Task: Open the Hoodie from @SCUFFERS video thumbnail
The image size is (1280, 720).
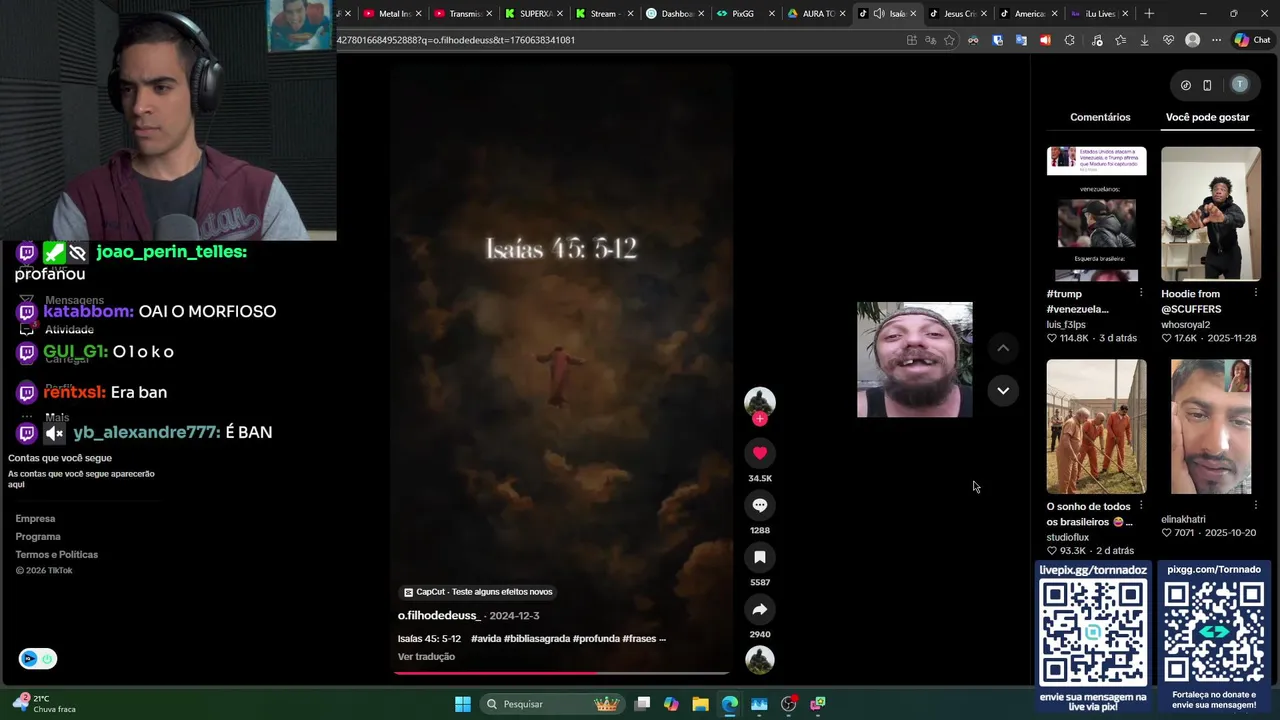Action: (1211, 214)
